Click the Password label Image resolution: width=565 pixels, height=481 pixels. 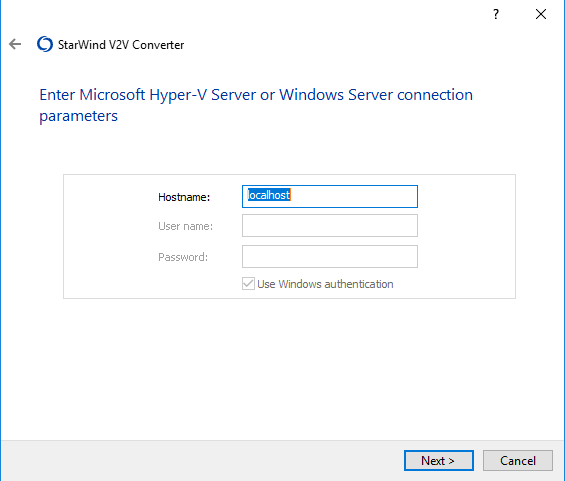(183, 257)
